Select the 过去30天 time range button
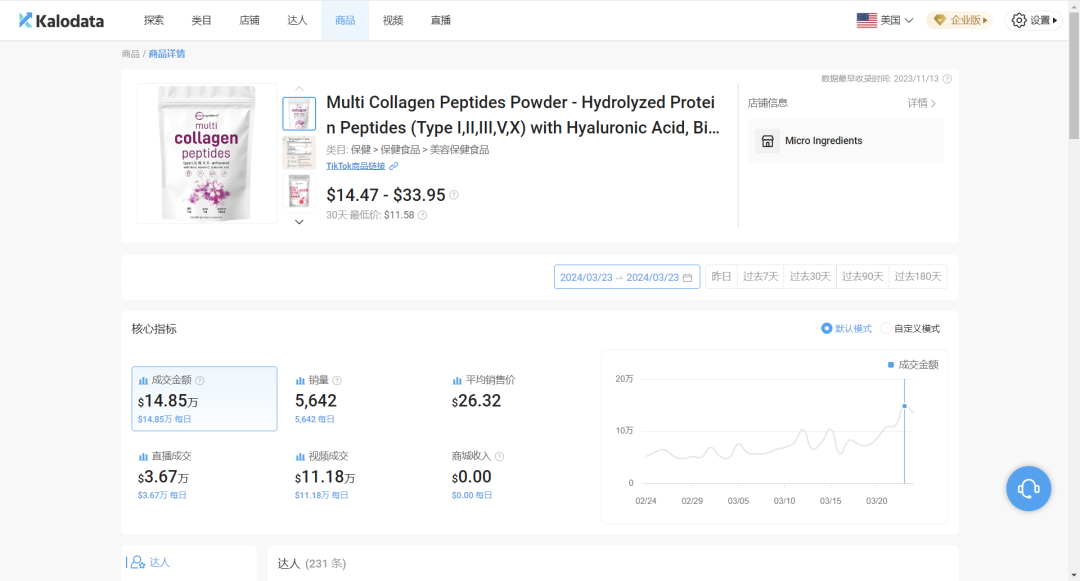The width and height of the screenshot is (1080, 581). point(810,277)
